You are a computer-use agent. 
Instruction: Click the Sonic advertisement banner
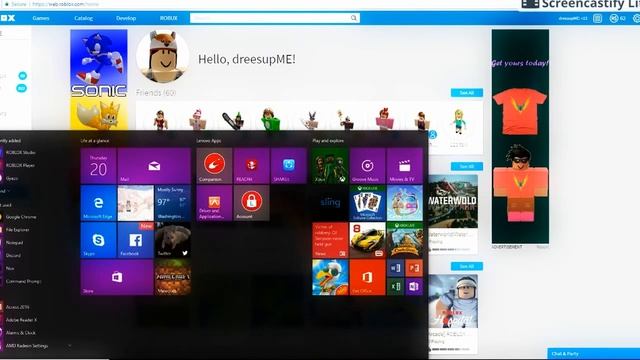(99, 80)
